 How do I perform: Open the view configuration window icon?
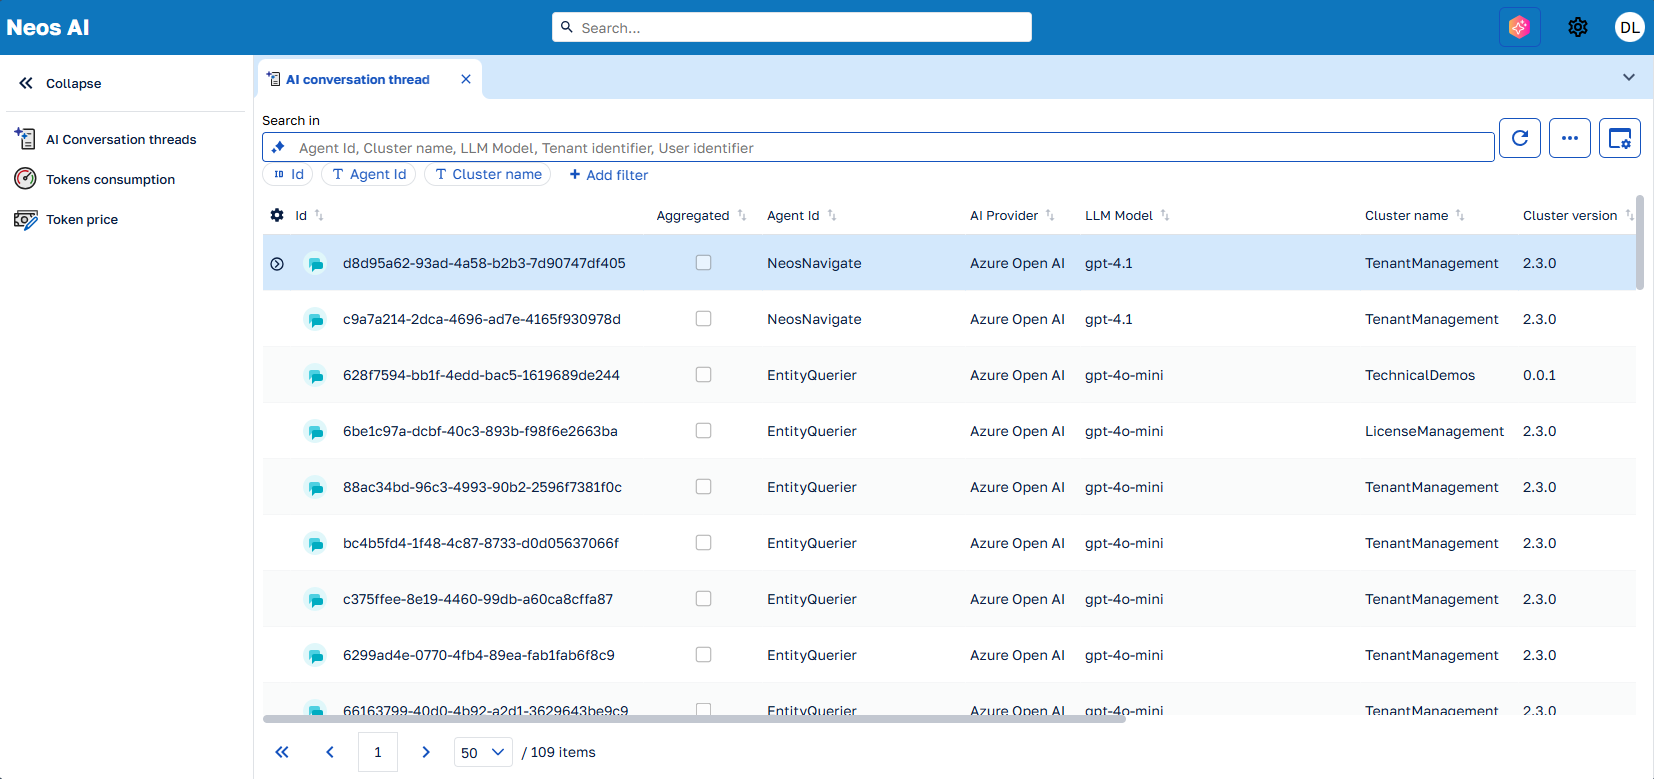point(1620,138)
